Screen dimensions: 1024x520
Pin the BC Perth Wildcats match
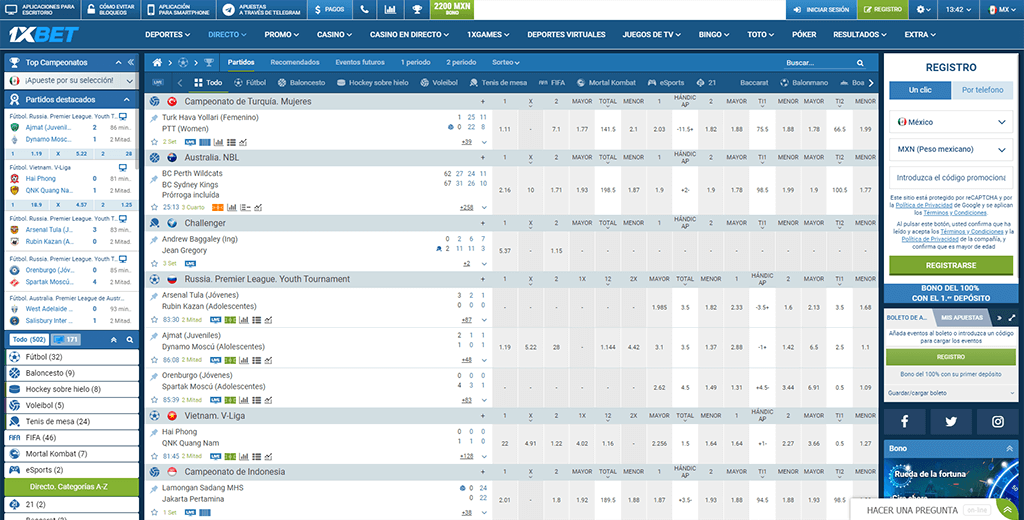(154, 174)
